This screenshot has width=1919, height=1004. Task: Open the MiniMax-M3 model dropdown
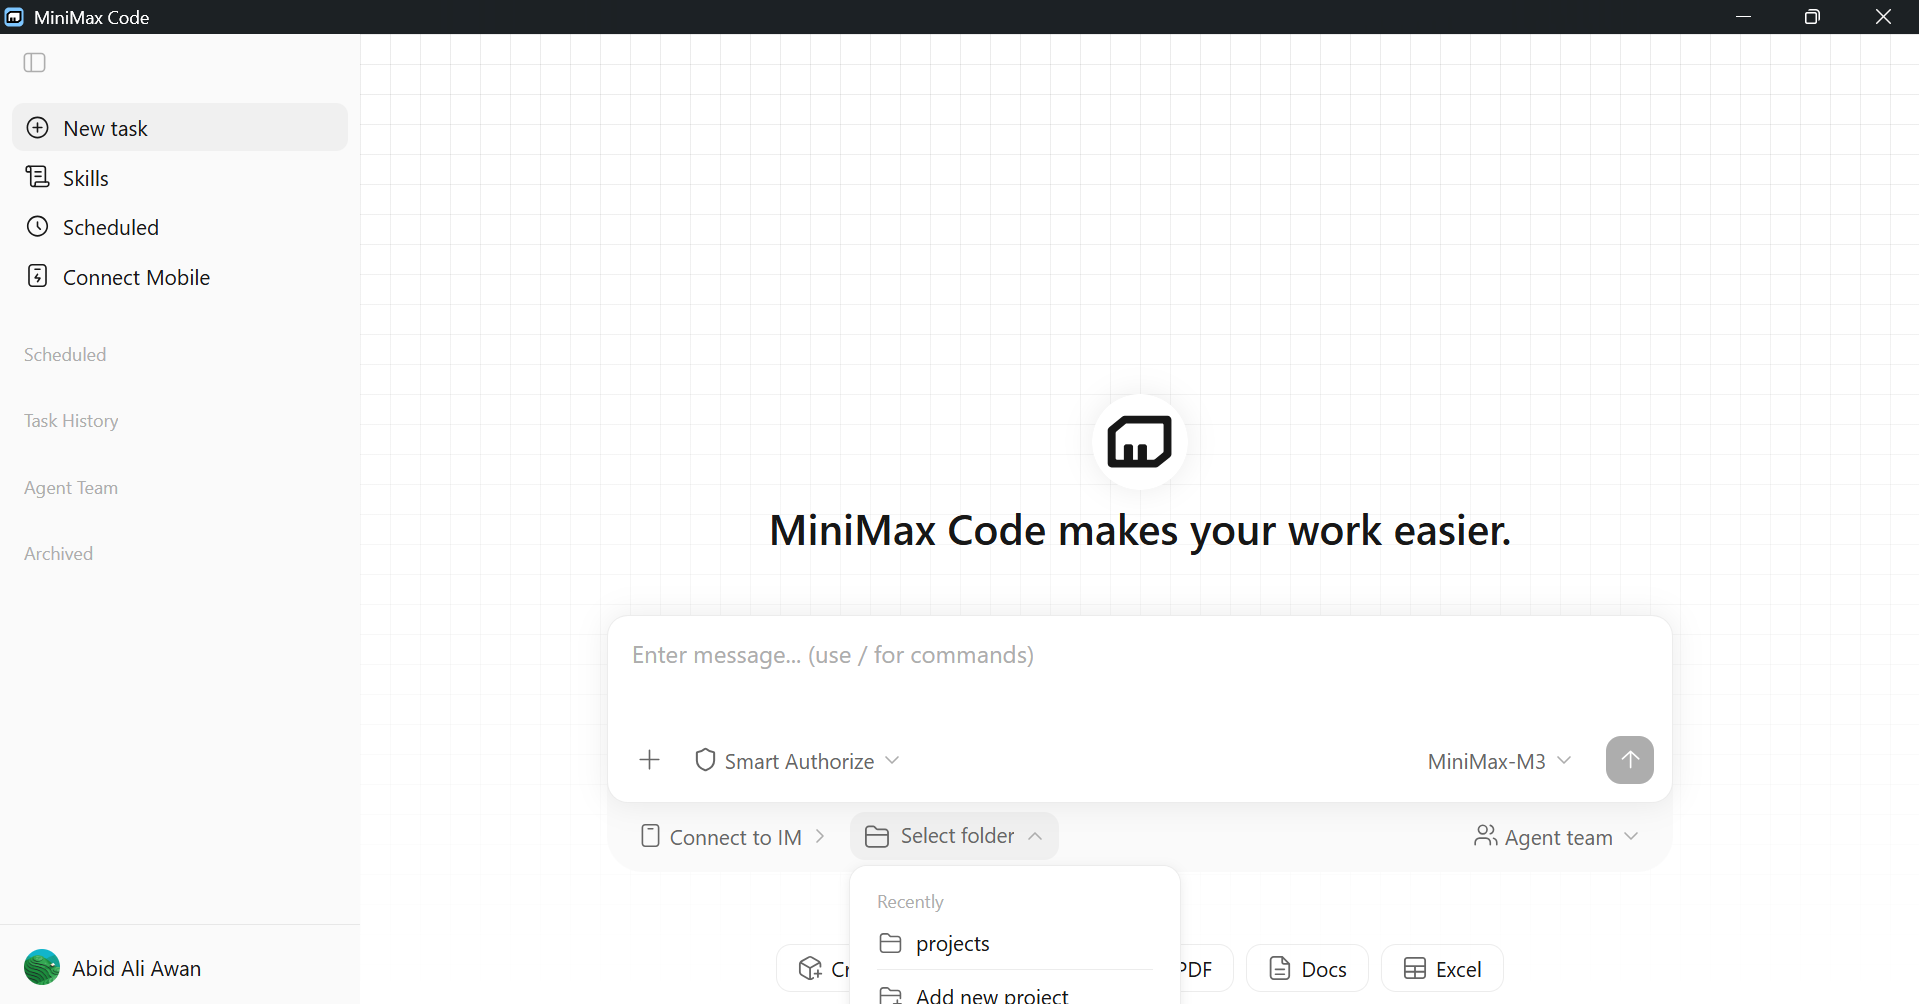click(x=1499, y=761)
